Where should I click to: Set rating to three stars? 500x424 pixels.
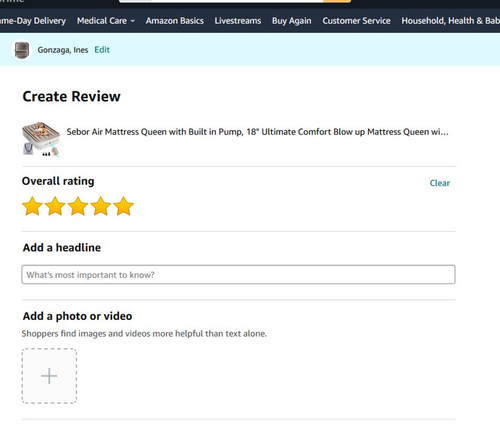[x=78, y=206]
